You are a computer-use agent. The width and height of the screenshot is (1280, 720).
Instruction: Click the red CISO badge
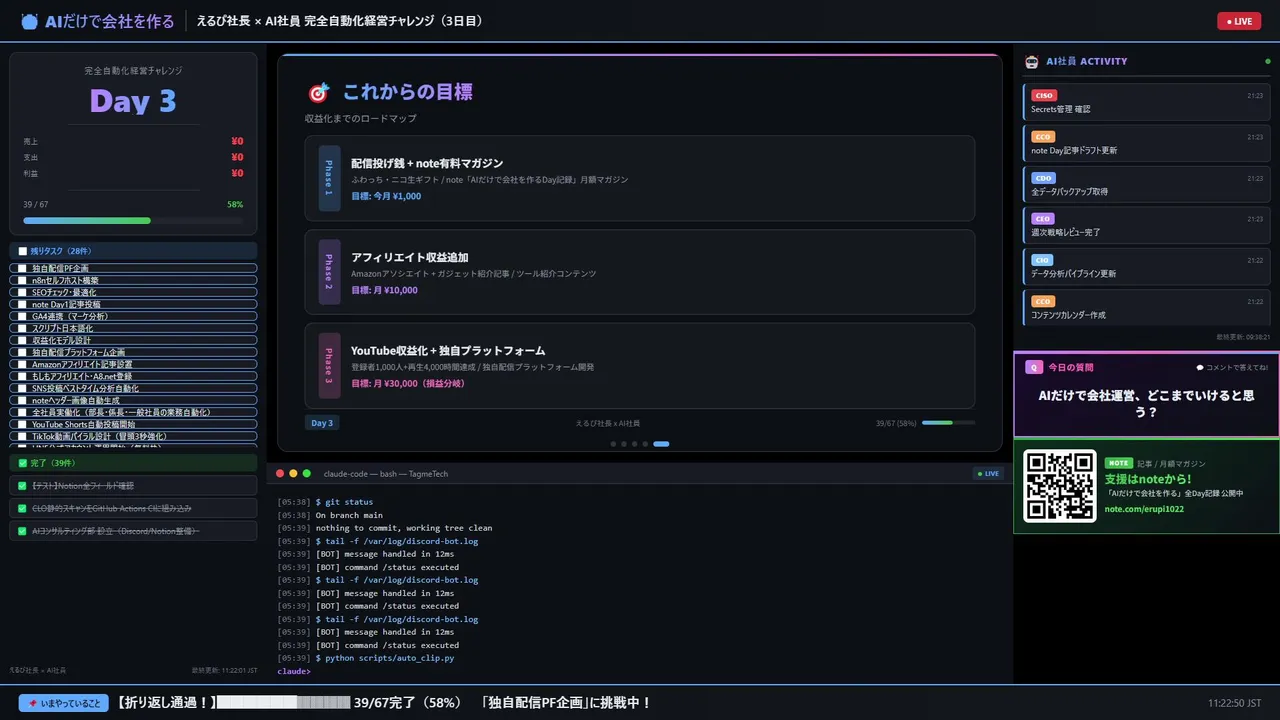1043,95
